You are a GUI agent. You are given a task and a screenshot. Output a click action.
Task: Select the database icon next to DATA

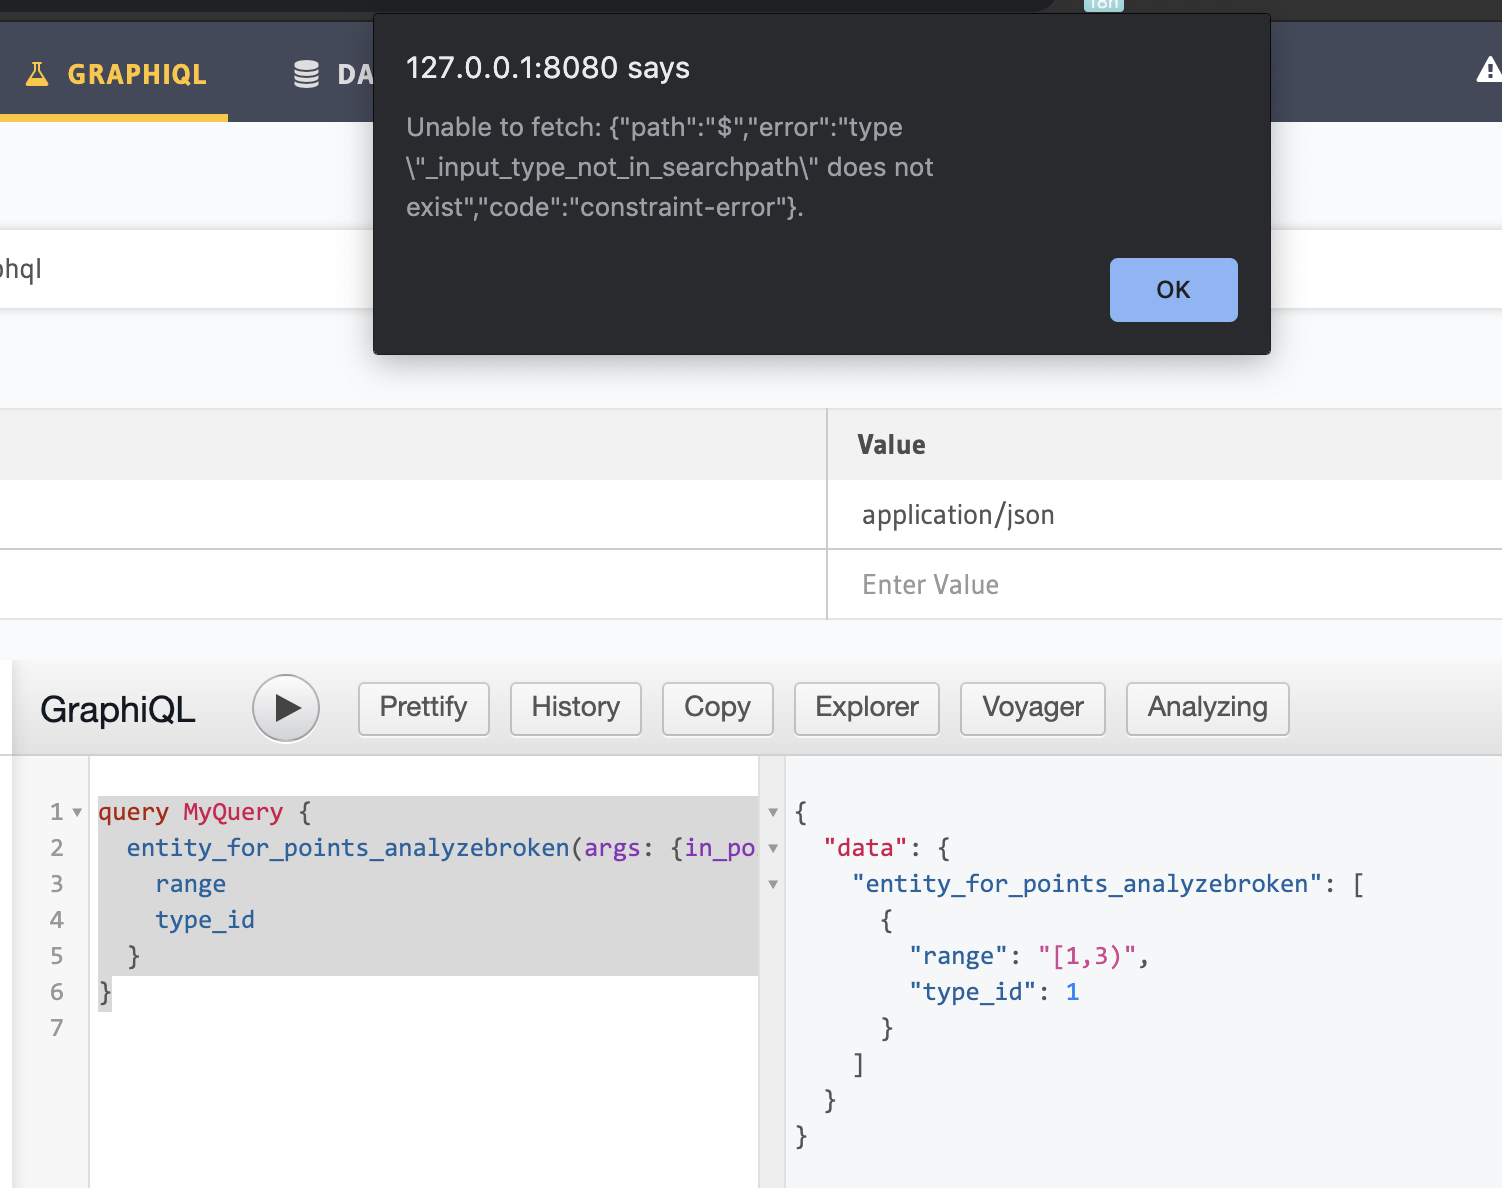(x=304, y=71)
